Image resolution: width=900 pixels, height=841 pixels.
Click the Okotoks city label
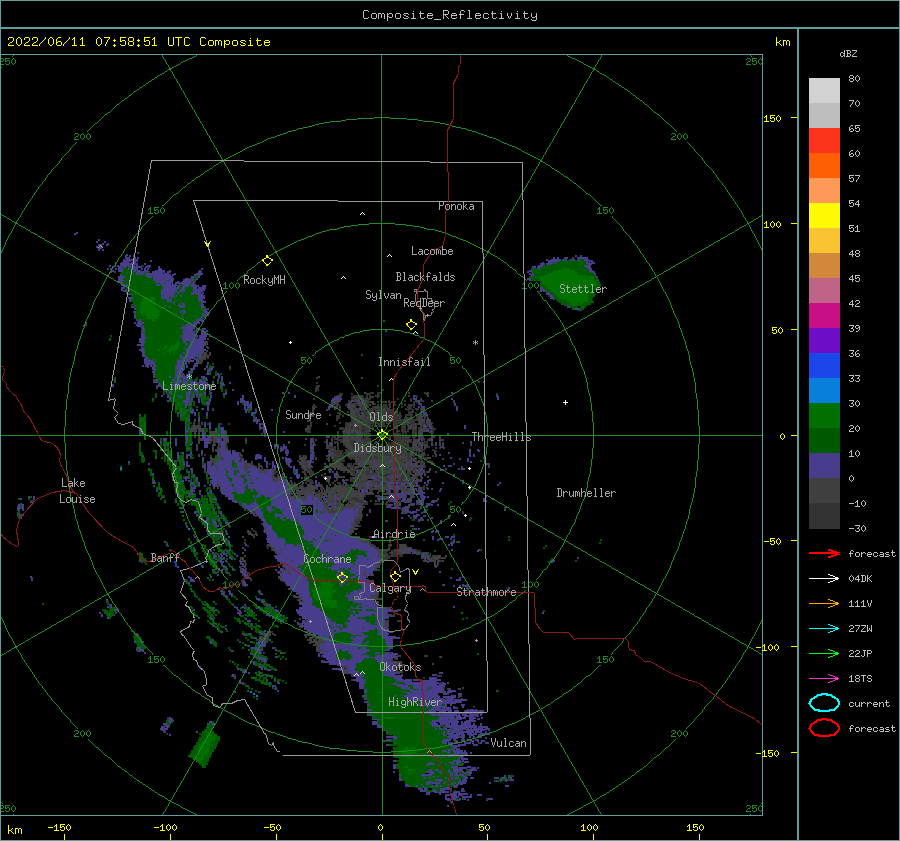click(400, 667)
